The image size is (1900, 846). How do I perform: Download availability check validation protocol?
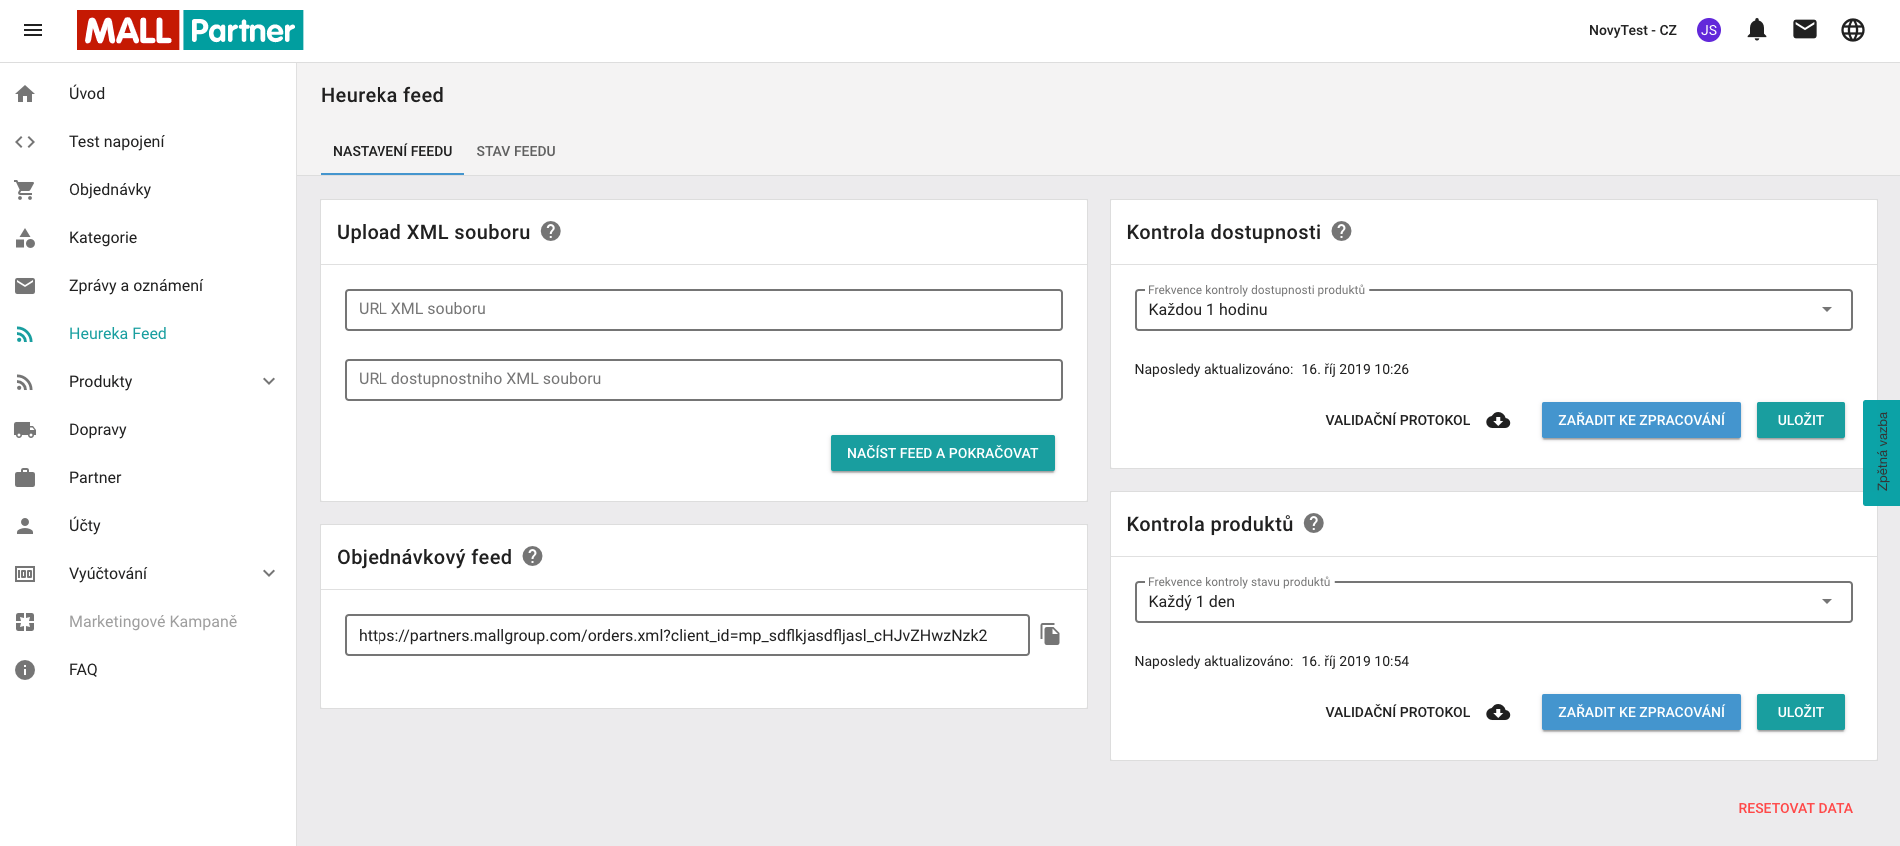tap(1498, 420)
